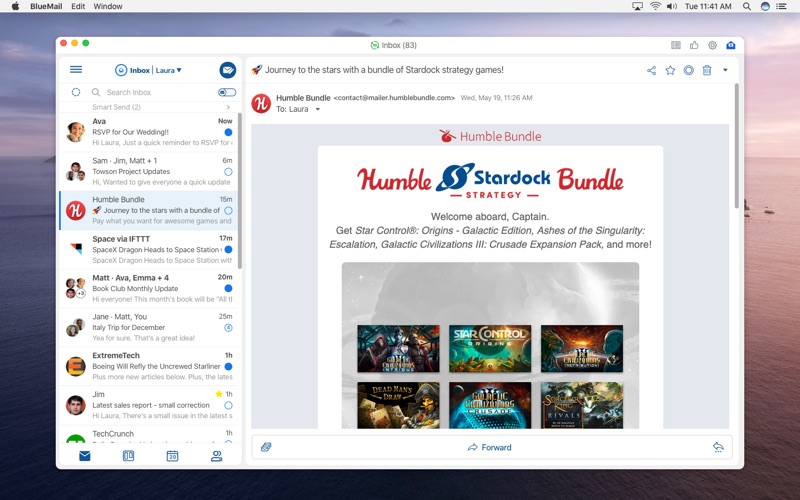Open the tasks board icon at bottom
Screen dimensions: 800x500
129,456
